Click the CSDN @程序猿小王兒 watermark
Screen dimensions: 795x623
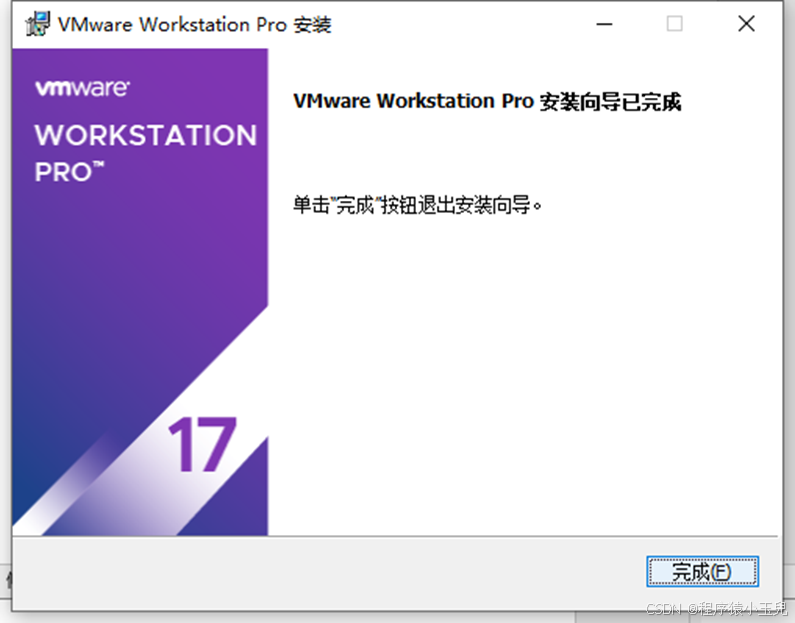pyautogui.click(x=717, y=608)
